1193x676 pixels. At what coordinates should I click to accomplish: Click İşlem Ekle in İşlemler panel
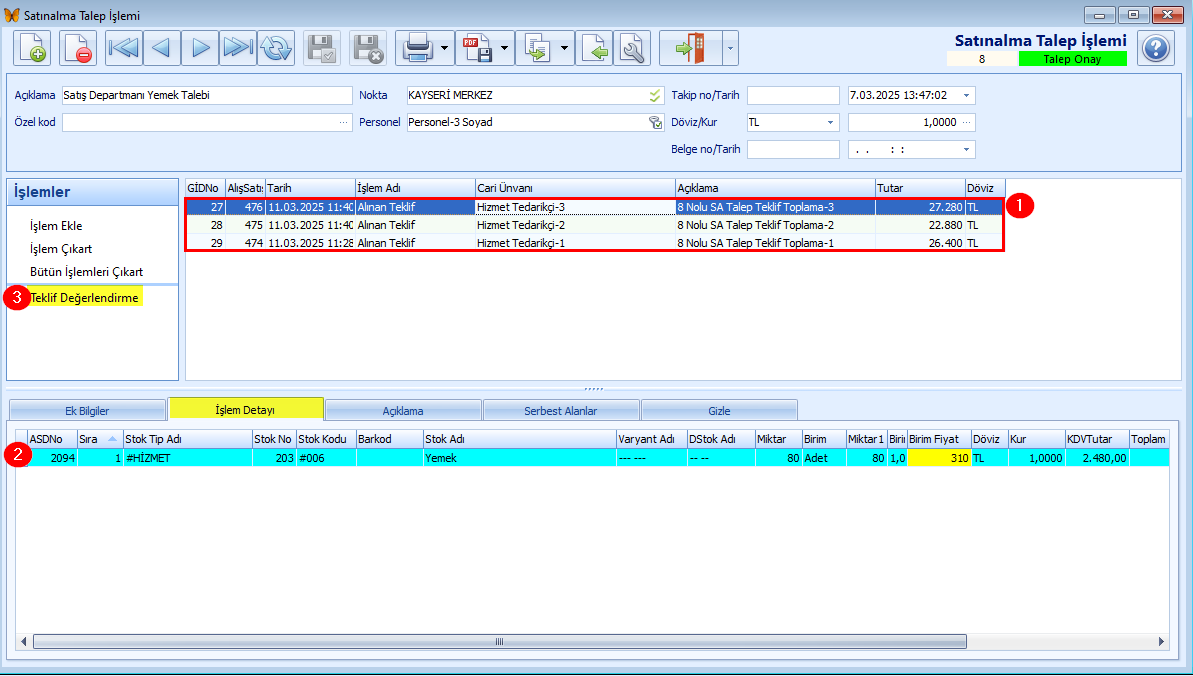click(x=56, y=226)
